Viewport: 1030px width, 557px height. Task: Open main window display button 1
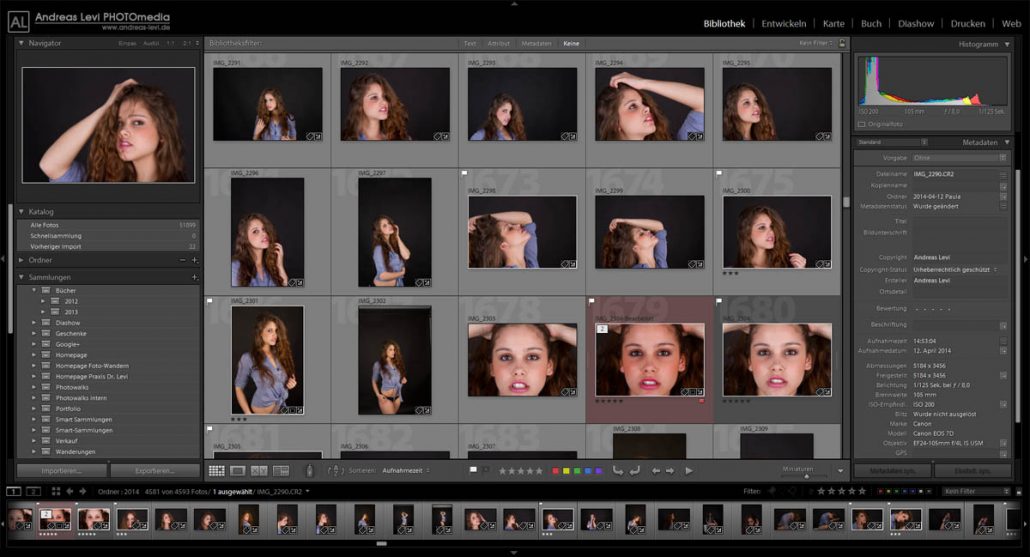tap(13, 491)
